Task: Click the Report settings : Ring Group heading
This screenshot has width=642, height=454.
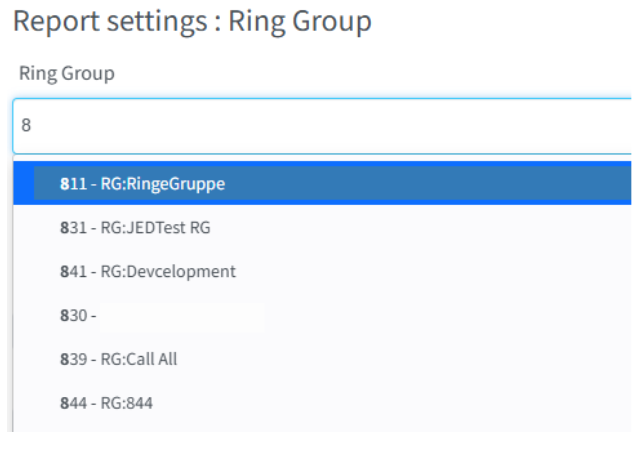Action: click(192, 21)
